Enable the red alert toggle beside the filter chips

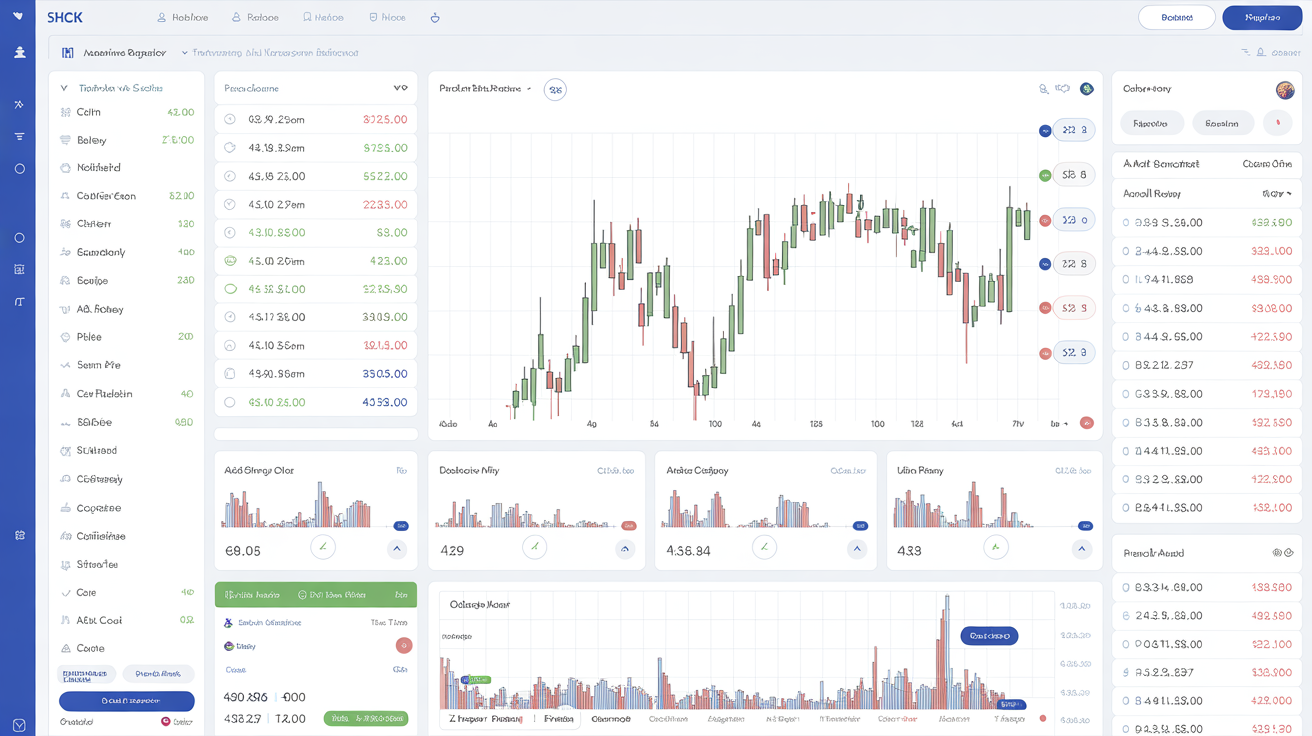1277,121
